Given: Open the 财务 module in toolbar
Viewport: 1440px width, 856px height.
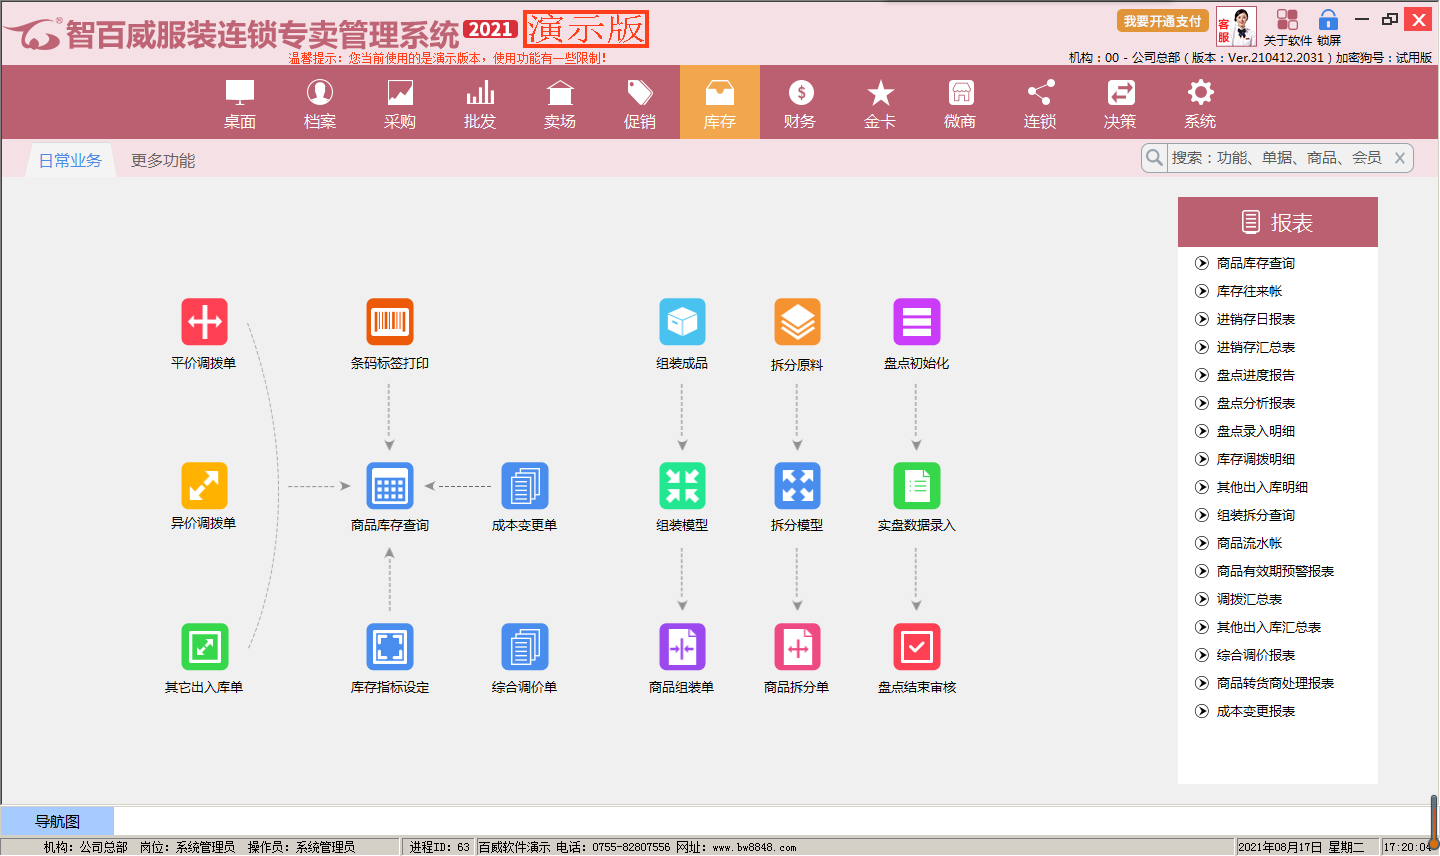Looking at the screenshot, I should [800, 103].
